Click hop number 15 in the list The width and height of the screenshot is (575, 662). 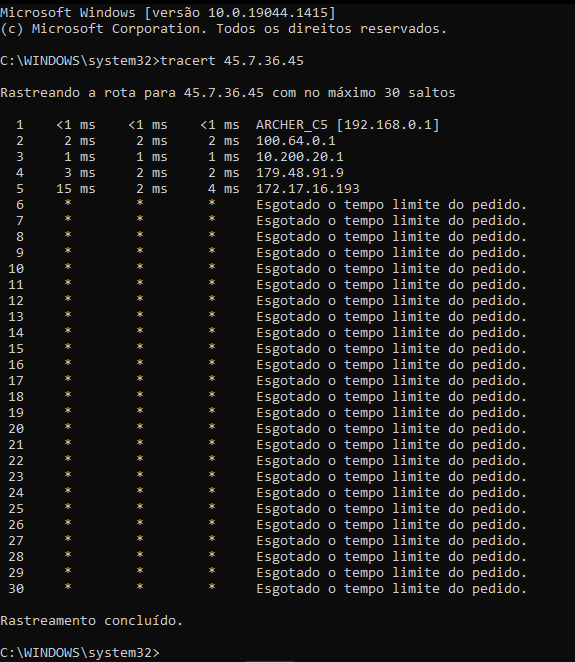(x=16, y=349)
